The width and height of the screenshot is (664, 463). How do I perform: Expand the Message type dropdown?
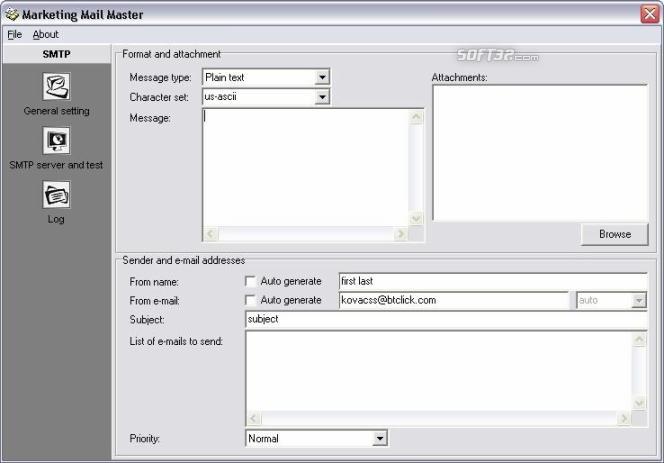click(x=322, y=78)
